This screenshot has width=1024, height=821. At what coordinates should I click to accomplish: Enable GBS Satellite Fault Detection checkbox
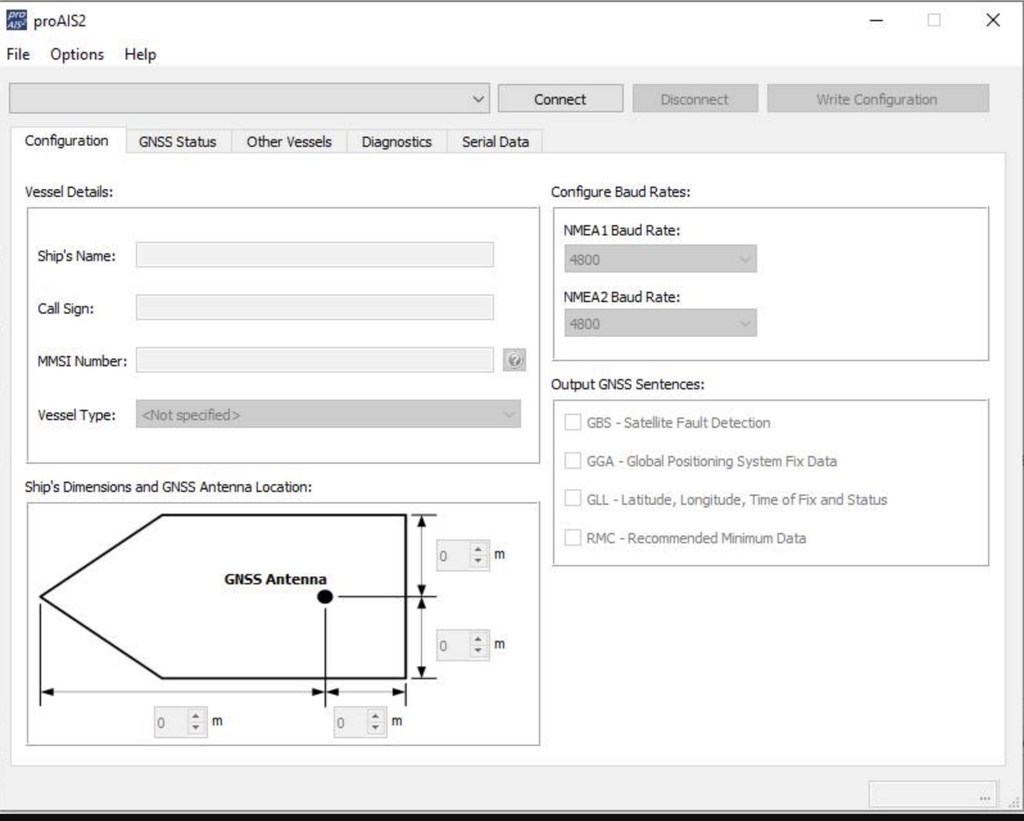[x=573, y=423]
